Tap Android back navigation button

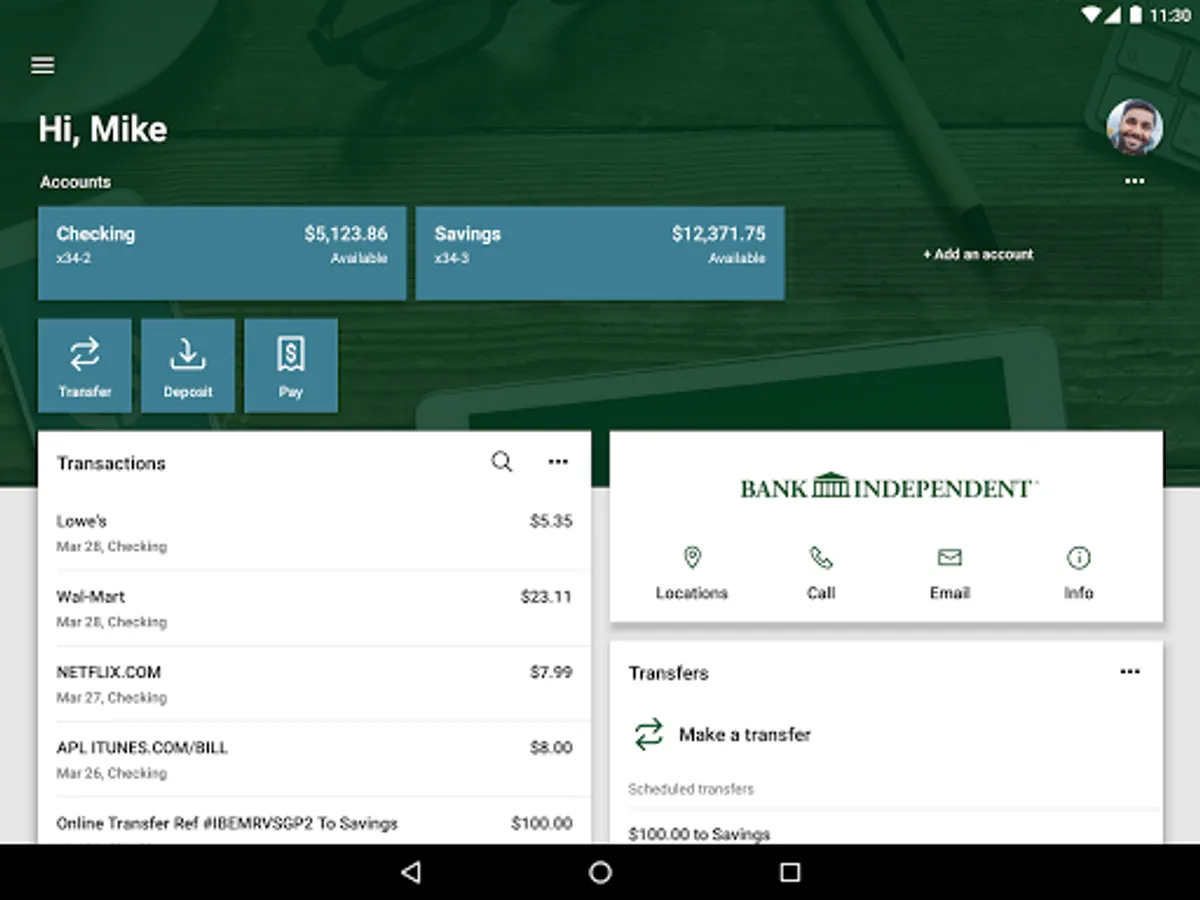click(410, 873)
